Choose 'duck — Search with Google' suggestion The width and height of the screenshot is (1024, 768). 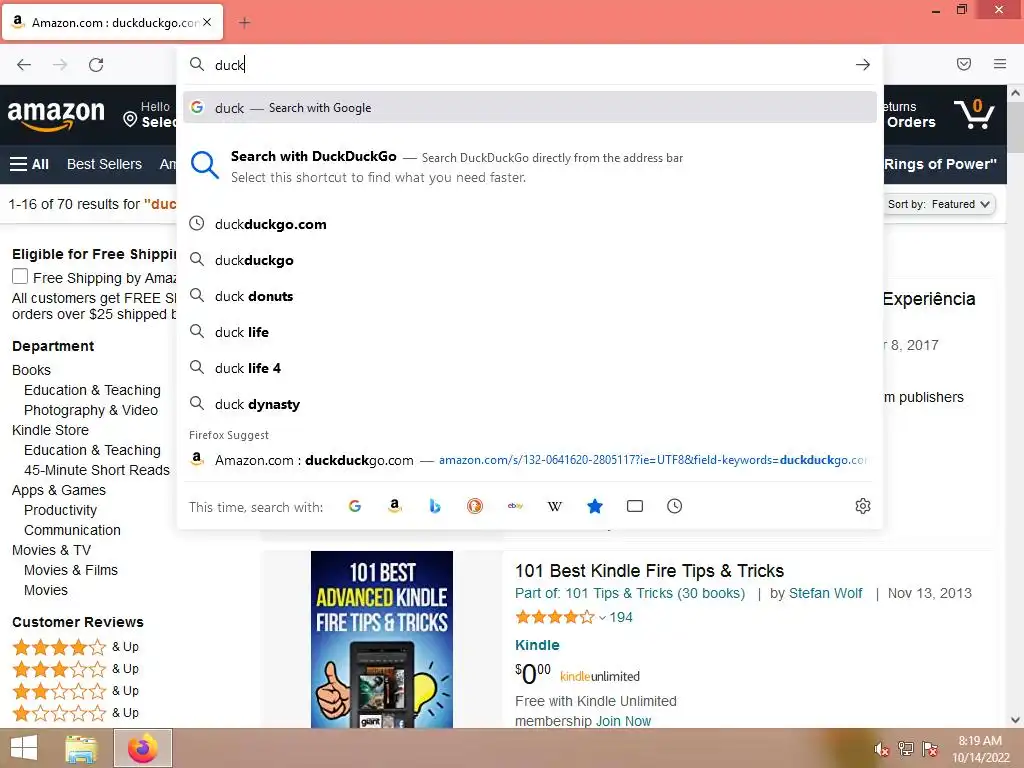click(530, 108)
